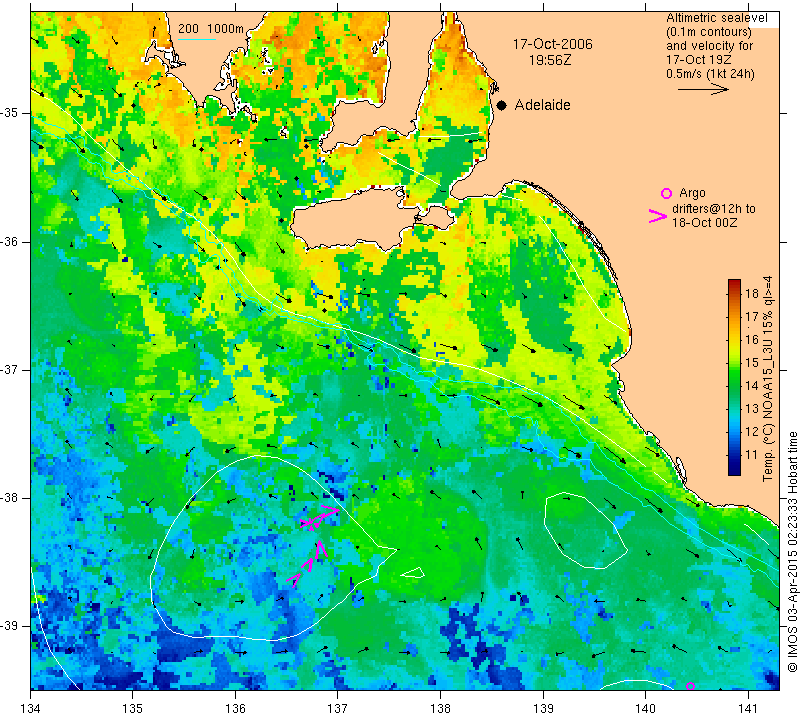800x720 pixels.
Task: Click the Argo legend label
Action: coord(692,193)
